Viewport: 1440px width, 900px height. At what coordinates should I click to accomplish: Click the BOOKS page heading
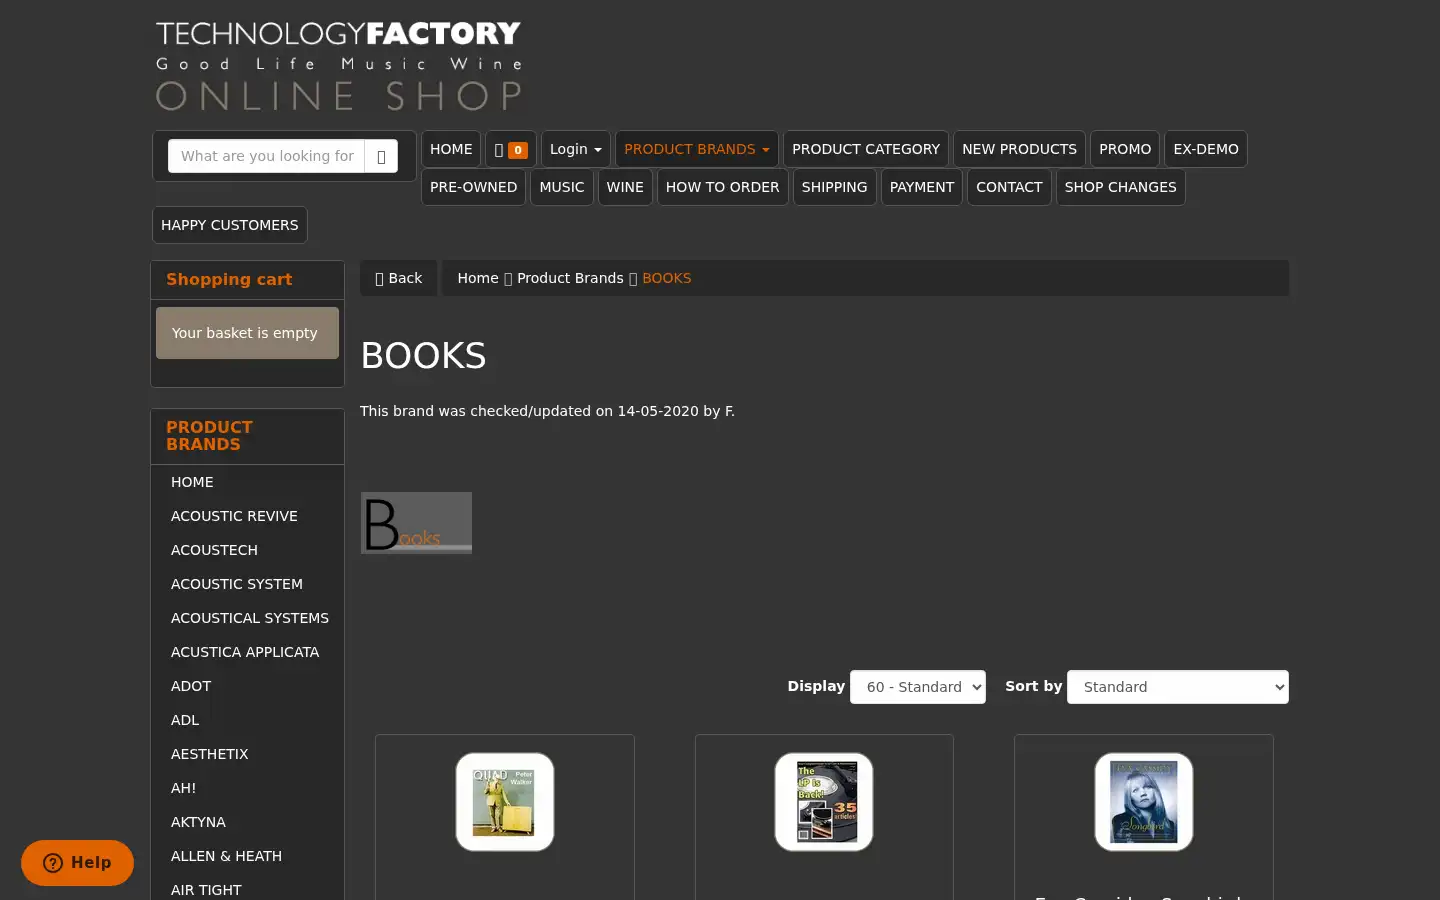point(423,356)
